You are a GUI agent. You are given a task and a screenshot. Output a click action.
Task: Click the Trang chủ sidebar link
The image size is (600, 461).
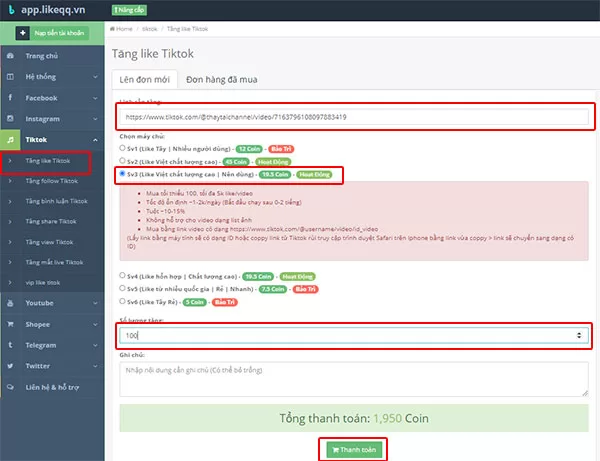tap(42, 56)
